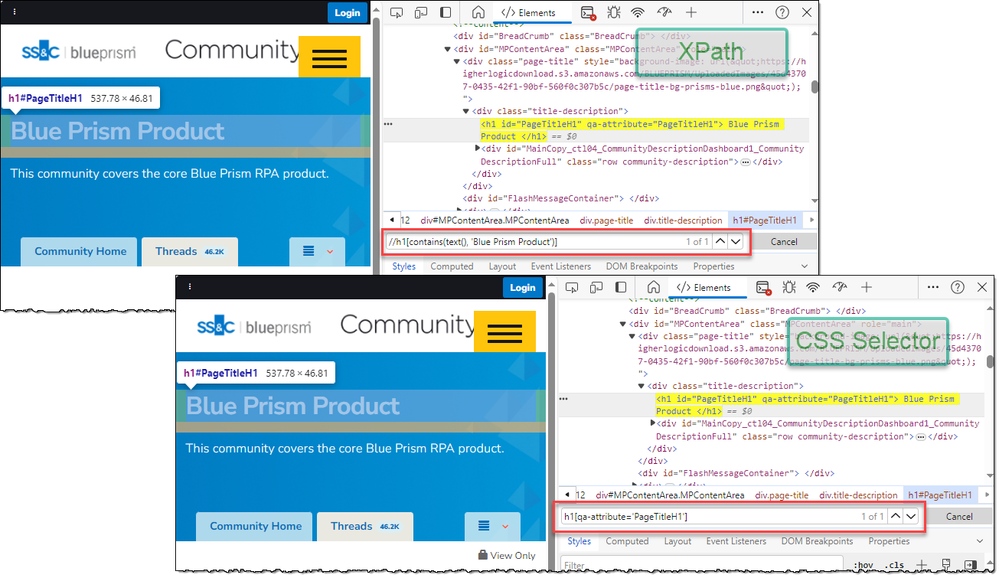Image resolution: width=999 pixels, height=578 pixels.
Task: Toggle element inspect tool in upper DevTools
Action: (x=396, y=13)
